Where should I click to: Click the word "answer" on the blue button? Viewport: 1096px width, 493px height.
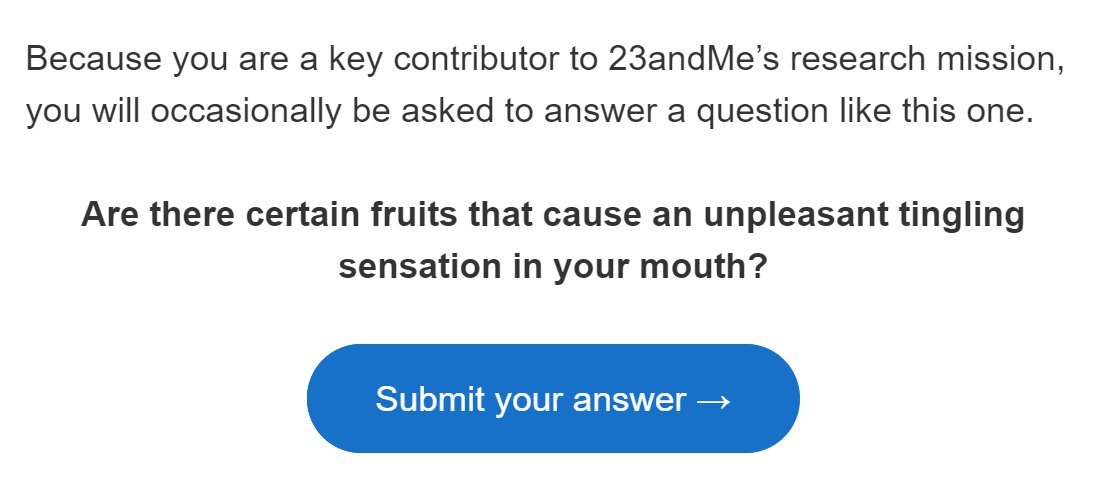629,400
